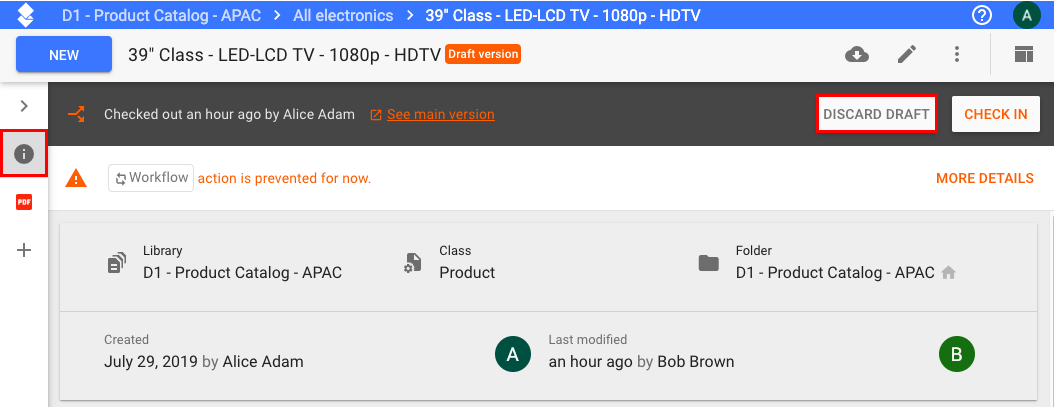Viewport: 1054px width, 407px height.
Task: Click the pencil edit icon
Action: pyautogui.click(x=907, y=54)
